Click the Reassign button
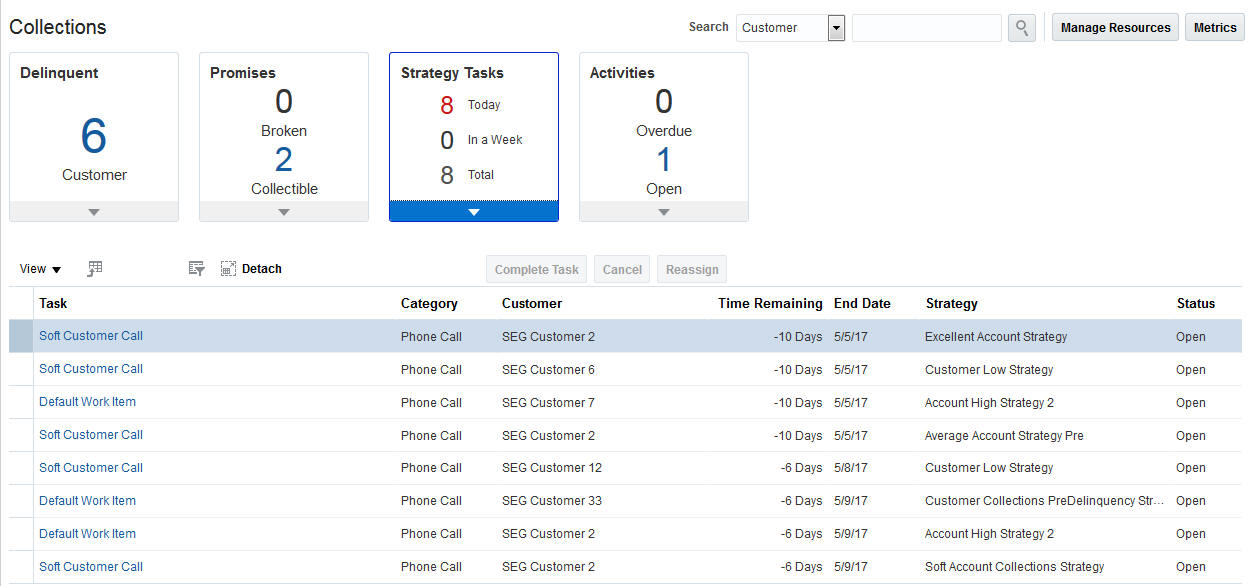Viewport: 1253px width, 586px height. pos(692,269)
